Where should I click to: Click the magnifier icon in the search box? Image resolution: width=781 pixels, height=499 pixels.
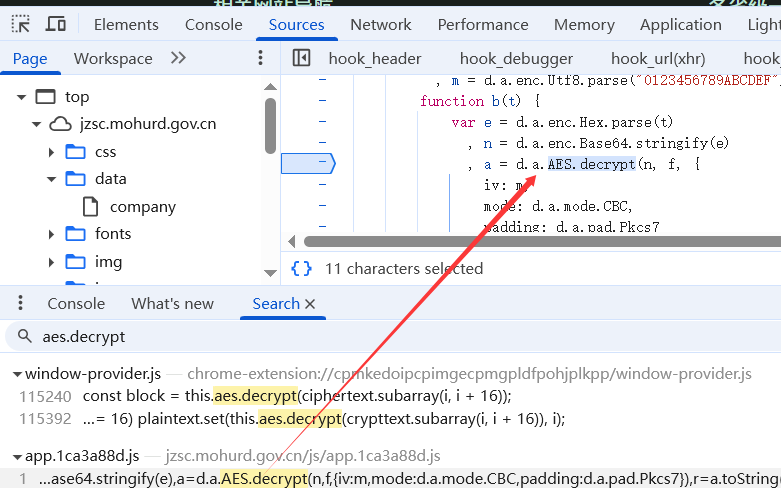[x=21, y=336]
